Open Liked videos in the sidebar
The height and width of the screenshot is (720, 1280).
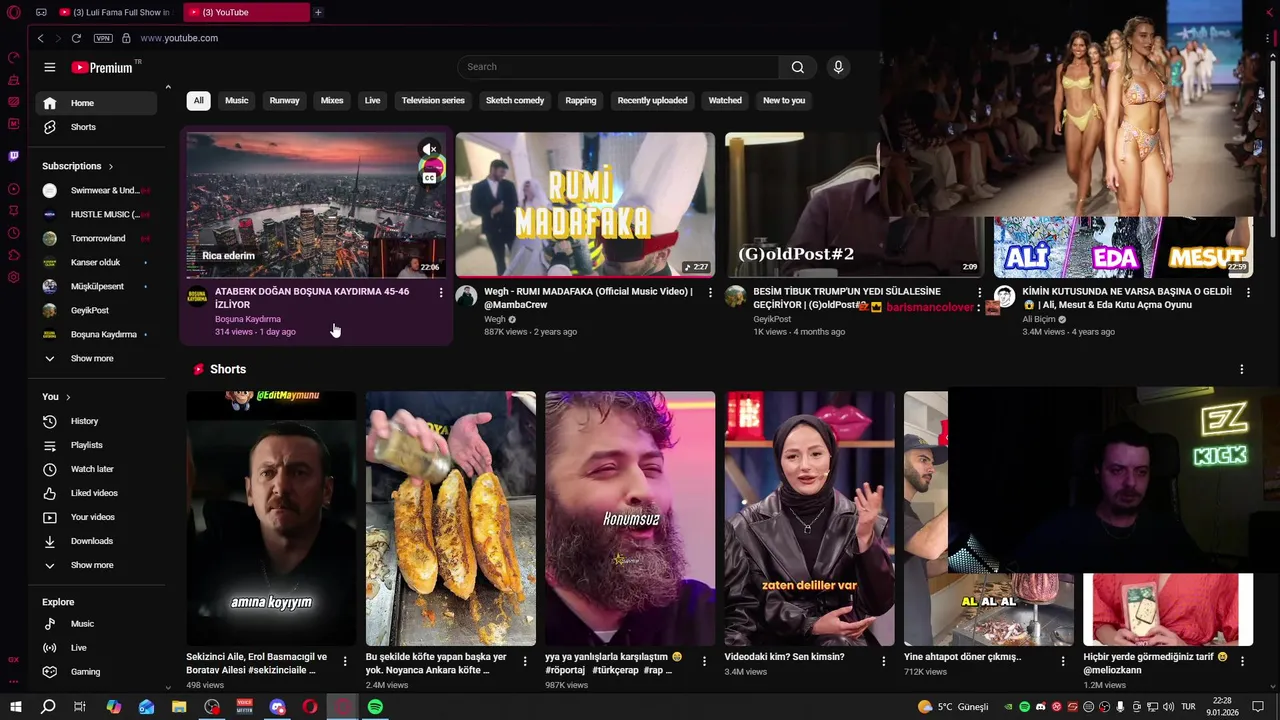pos(96,493)
